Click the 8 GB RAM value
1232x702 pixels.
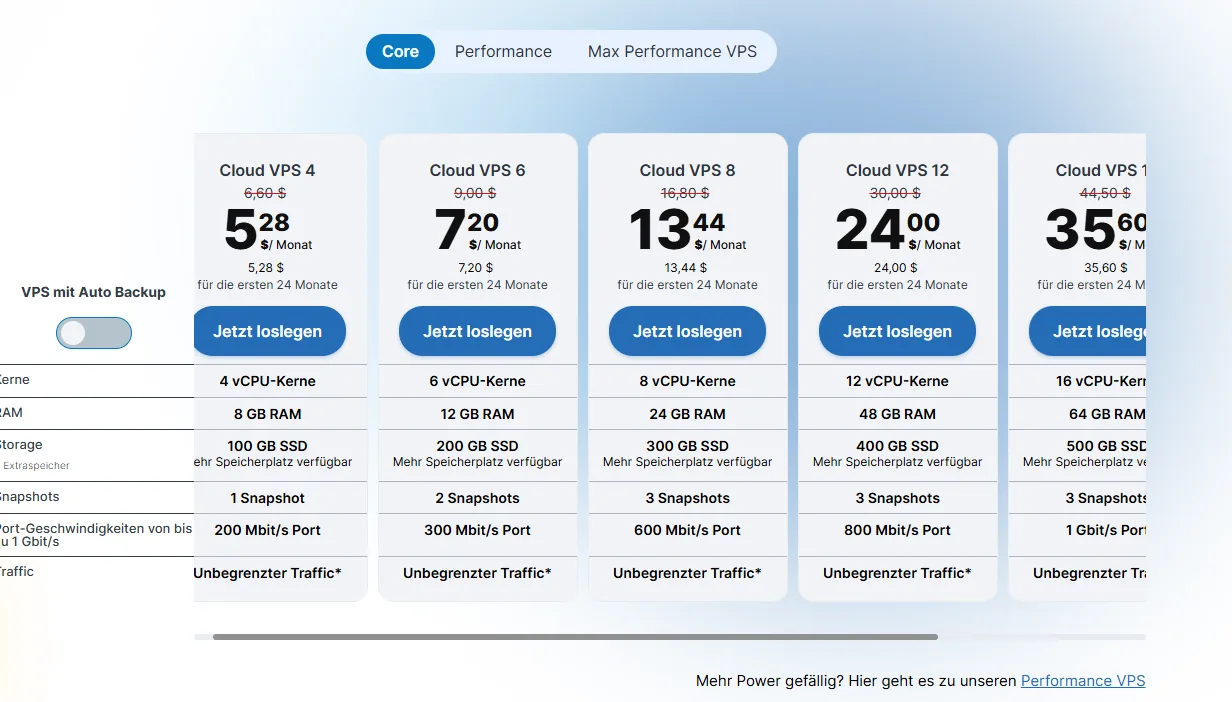267,414
